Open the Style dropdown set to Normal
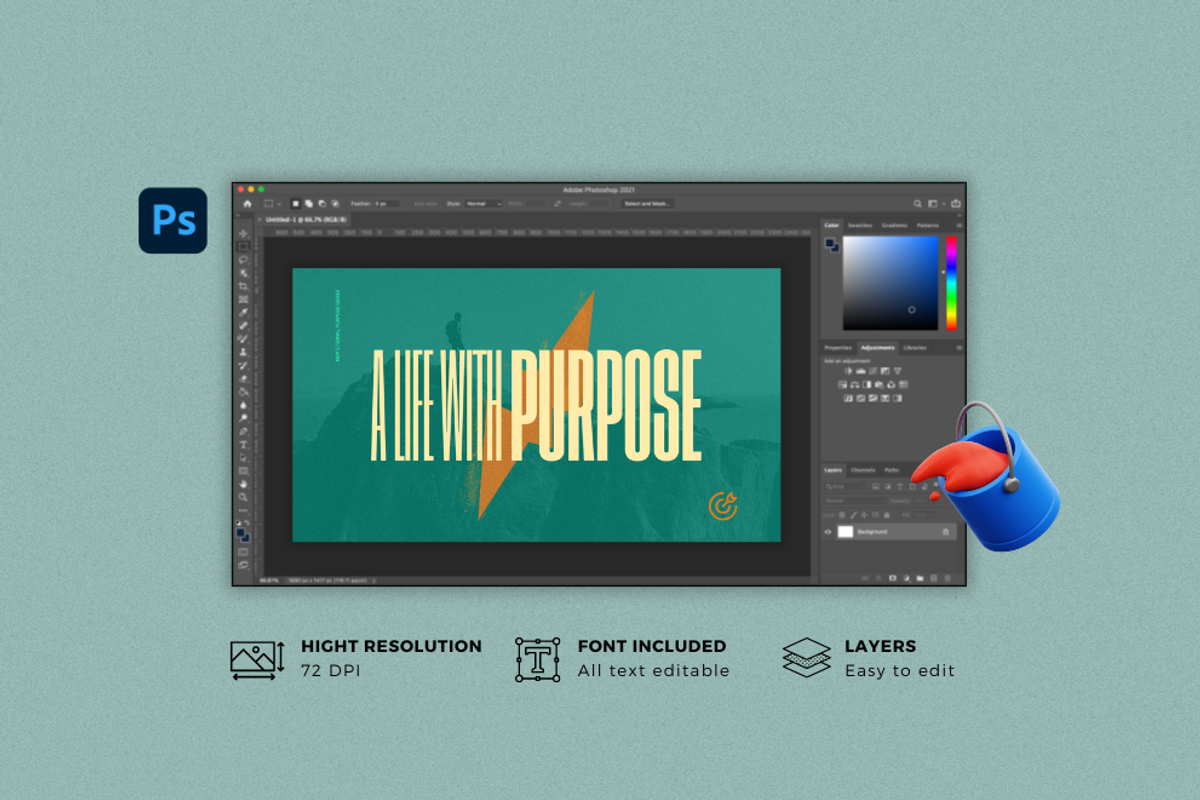 point(483,204)
